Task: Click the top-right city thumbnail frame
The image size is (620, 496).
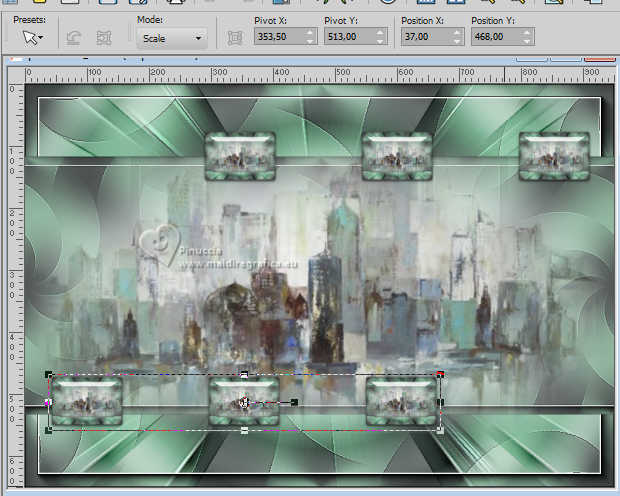Action: point(554,157)
